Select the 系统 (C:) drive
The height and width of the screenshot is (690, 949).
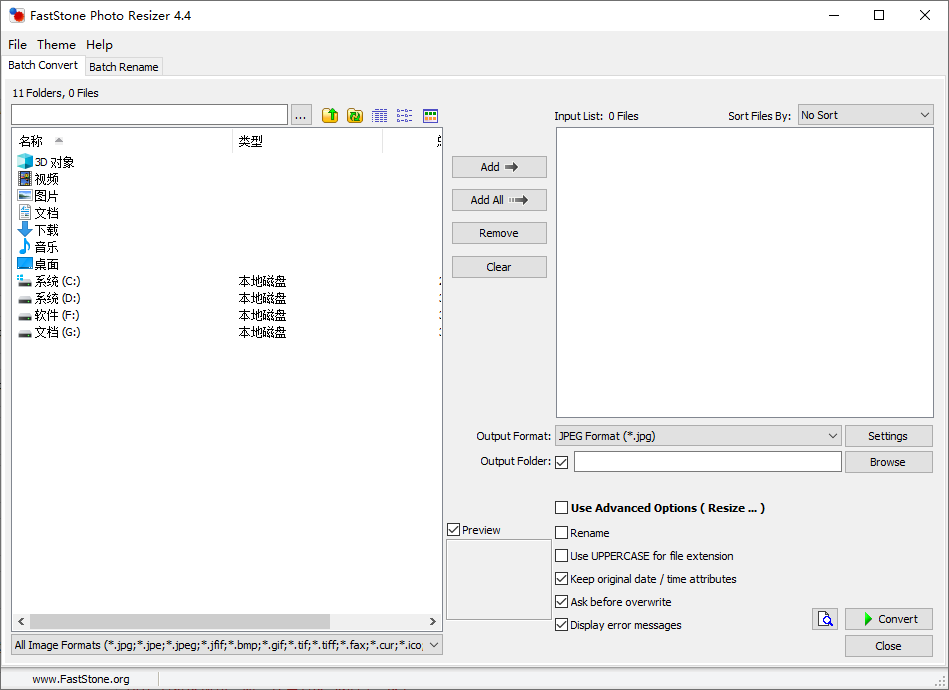click(57, 281)
